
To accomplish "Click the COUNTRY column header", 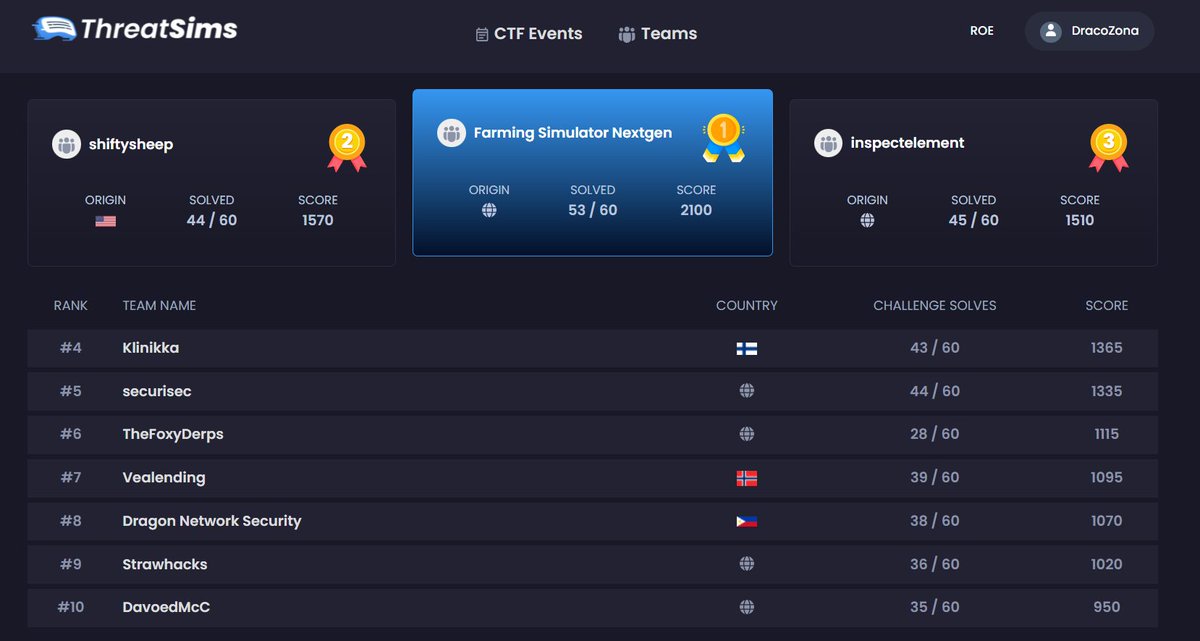I will [x=747, y=305].
